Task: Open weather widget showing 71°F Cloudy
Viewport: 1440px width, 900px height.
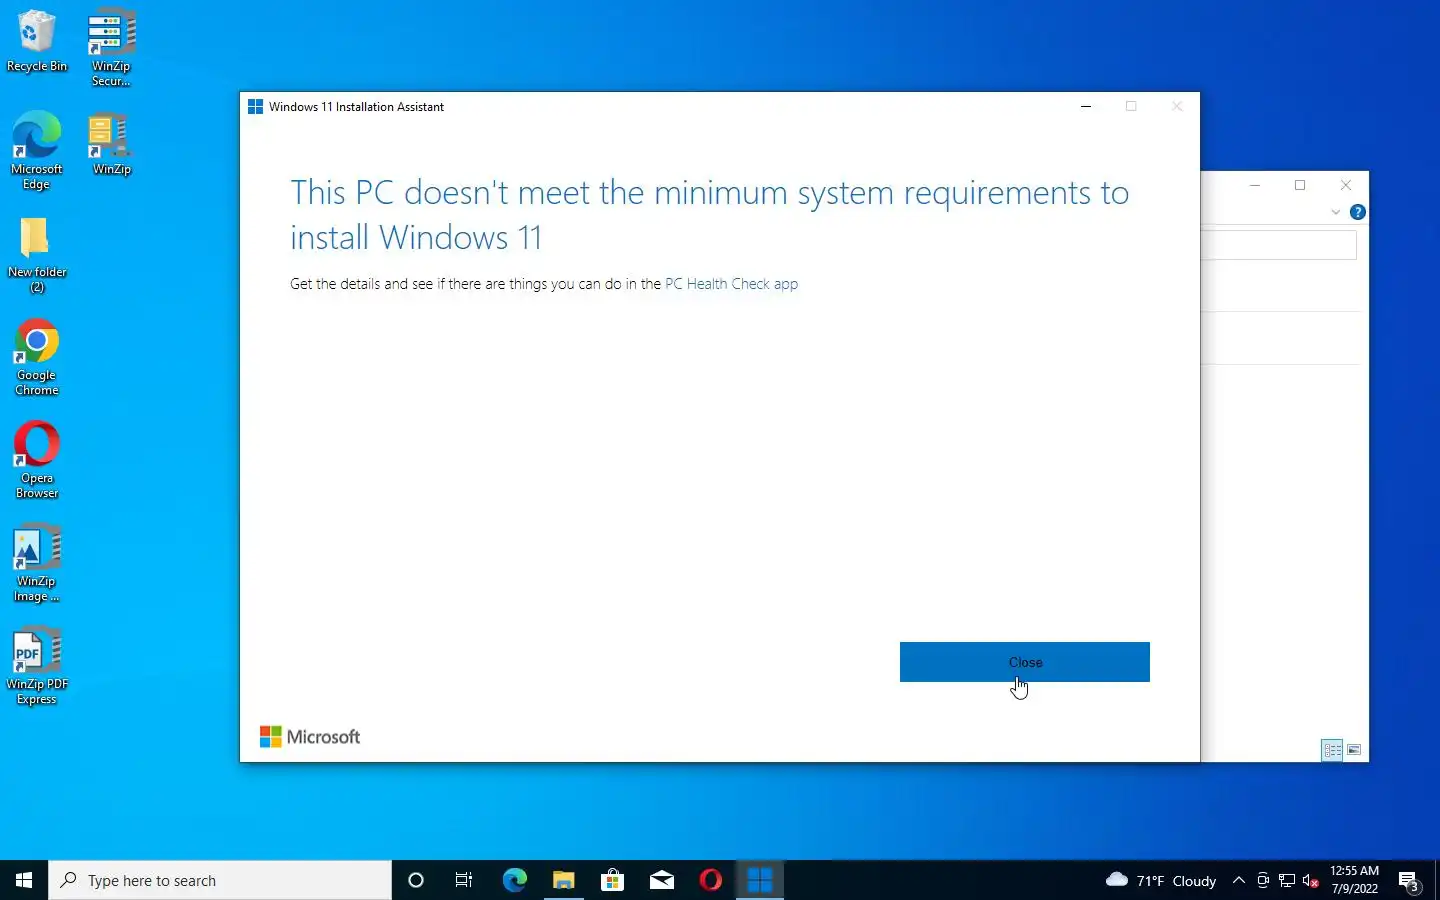Action: [1160, 880]
